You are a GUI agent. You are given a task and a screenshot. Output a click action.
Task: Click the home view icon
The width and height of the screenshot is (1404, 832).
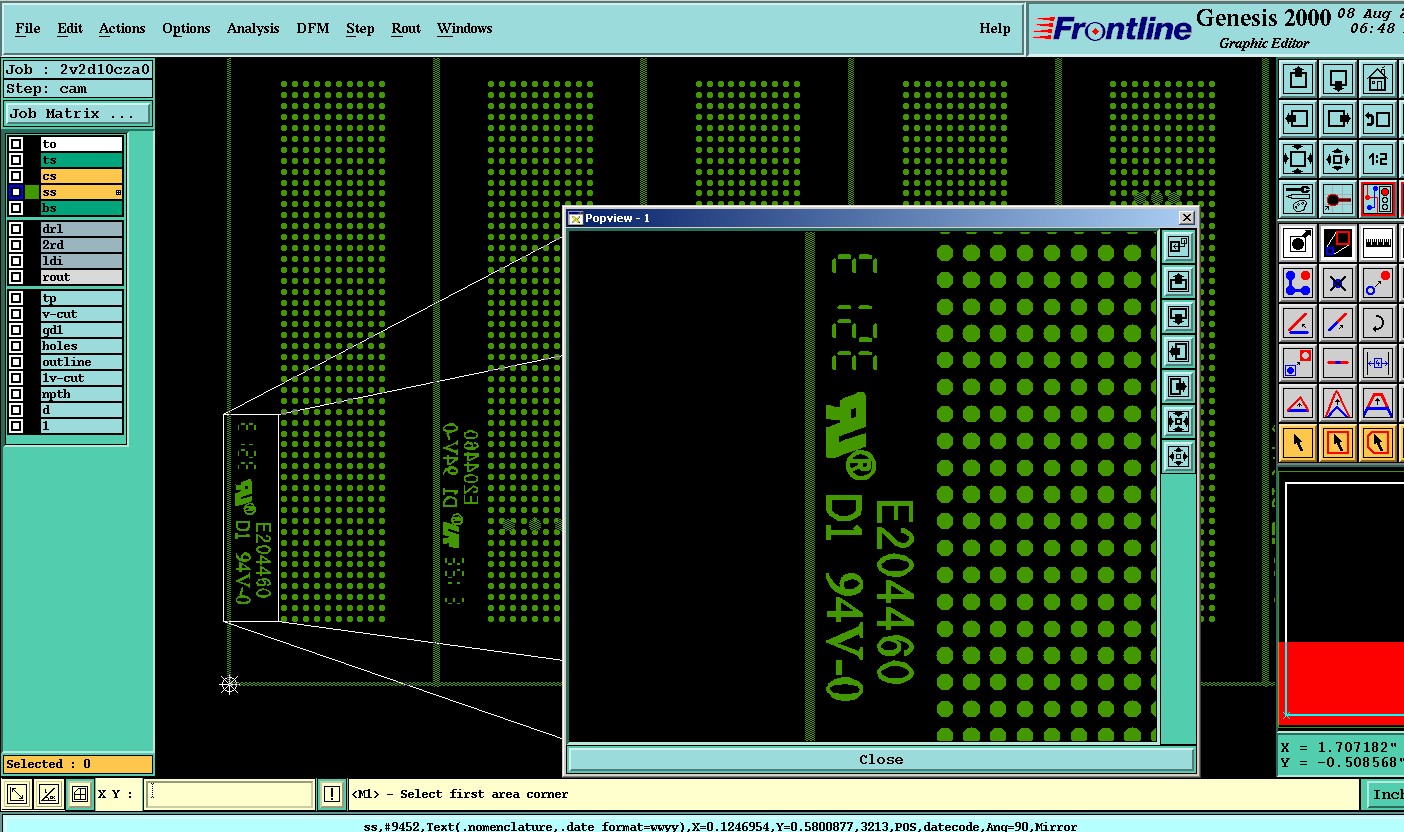(x=1378, y=78)
